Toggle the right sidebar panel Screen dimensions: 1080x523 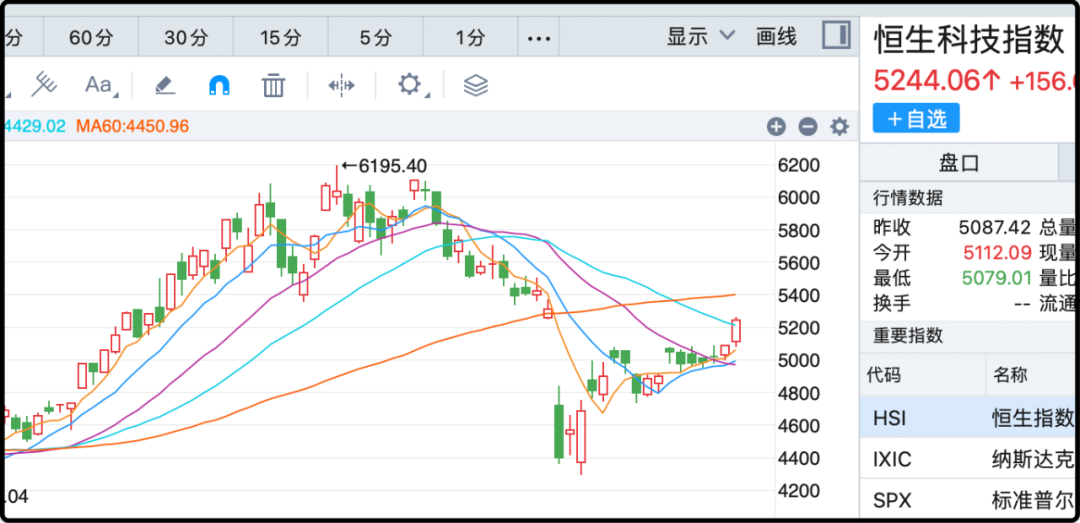[x=835, y=37]
